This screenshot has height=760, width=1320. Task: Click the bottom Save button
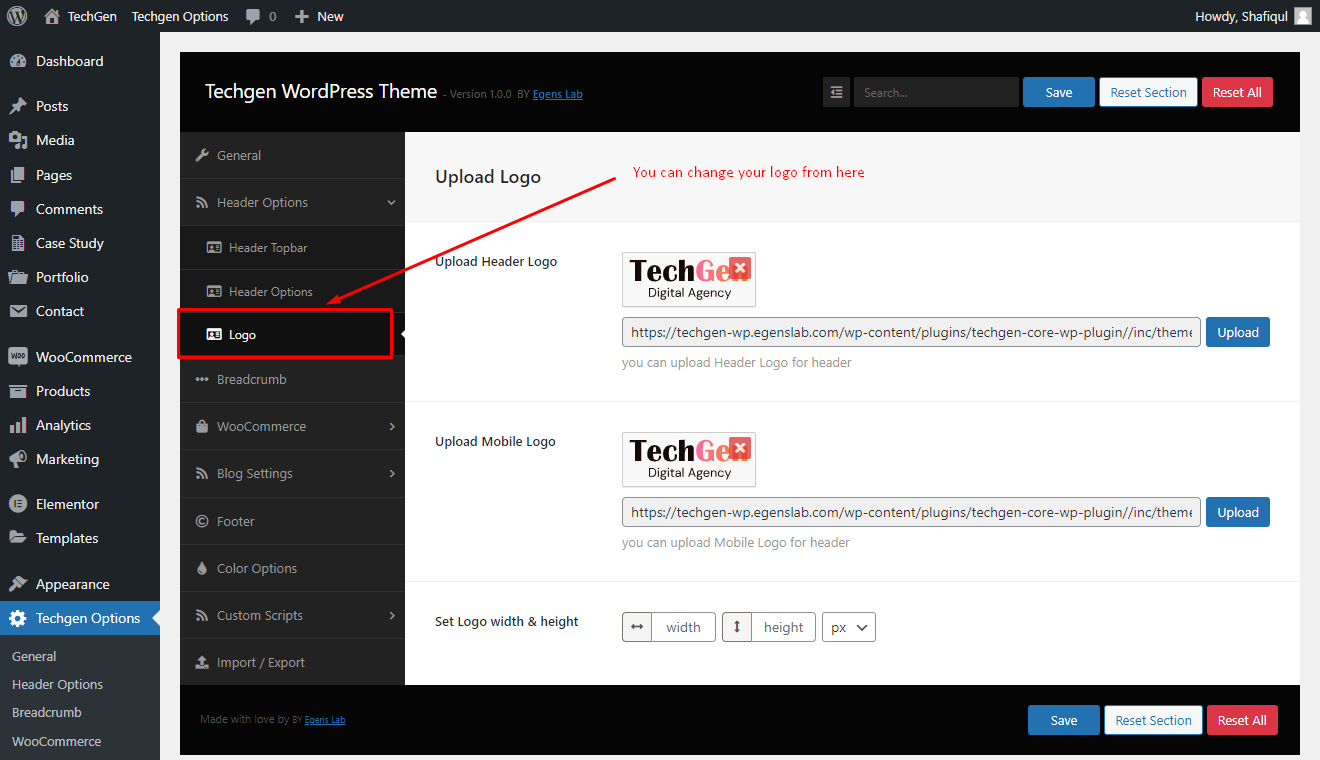point(1064,720)
